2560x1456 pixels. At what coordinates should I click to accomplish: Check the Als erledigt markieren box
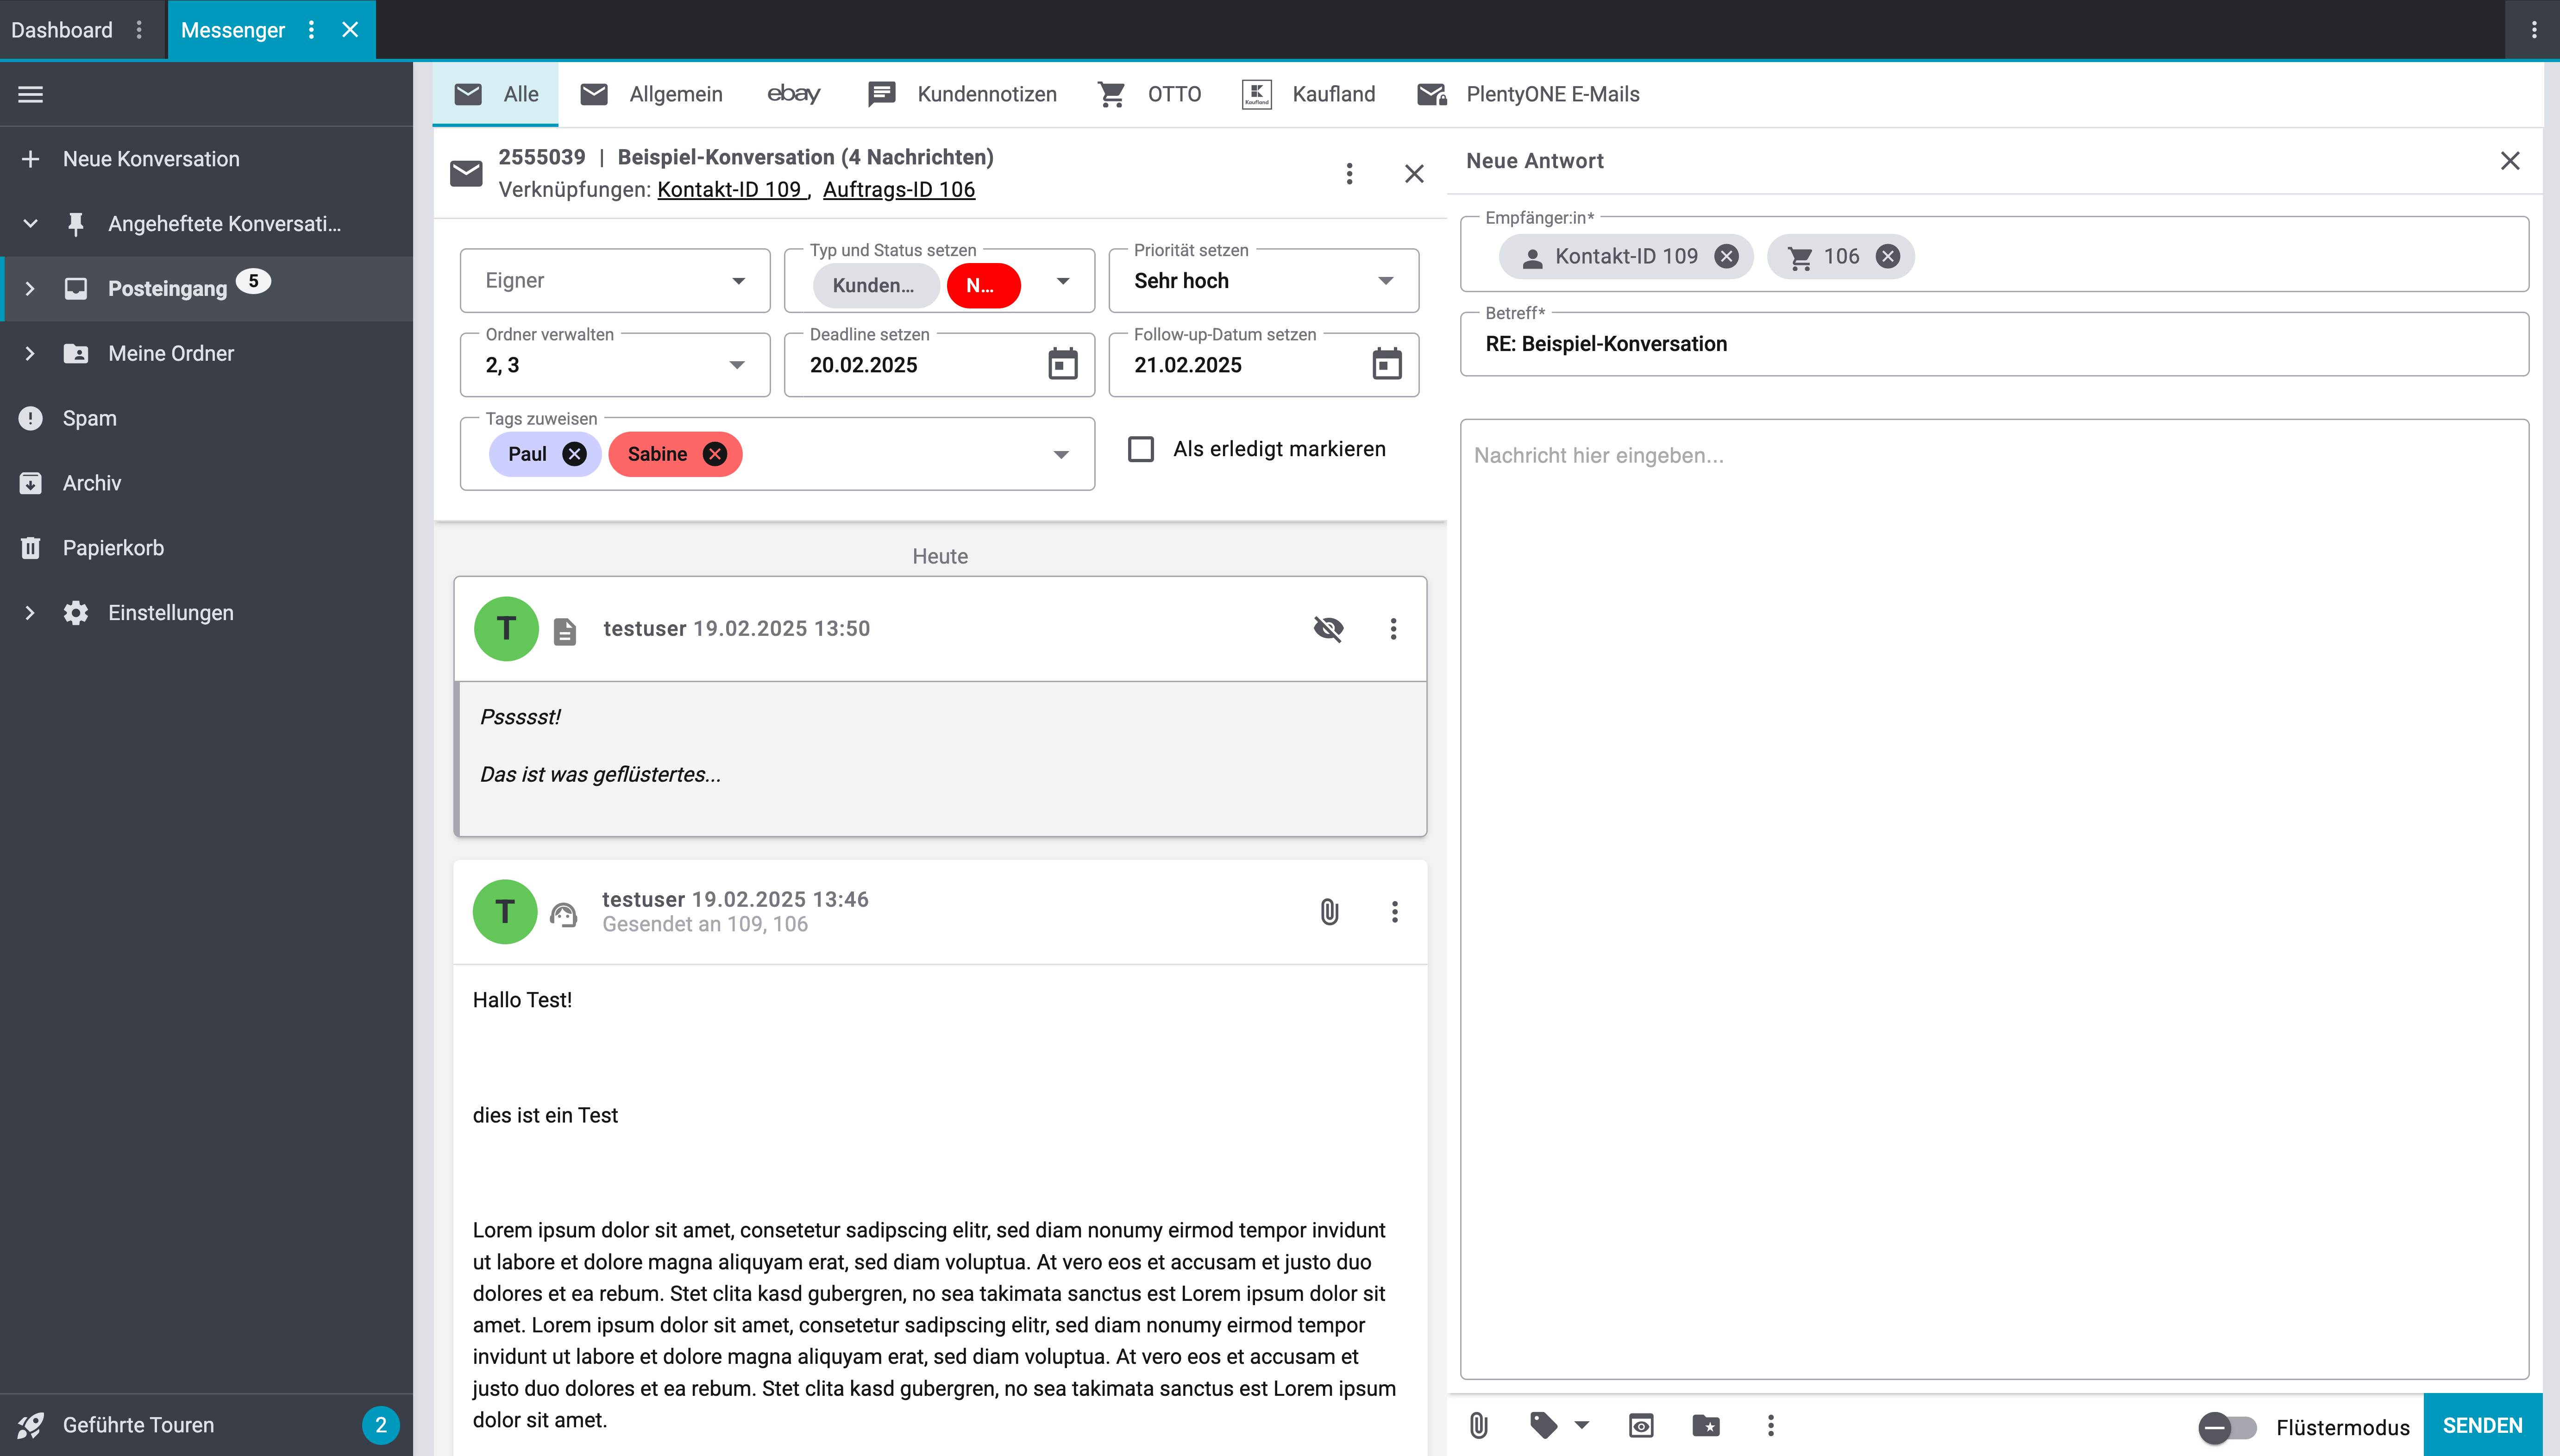(1141, 449)
